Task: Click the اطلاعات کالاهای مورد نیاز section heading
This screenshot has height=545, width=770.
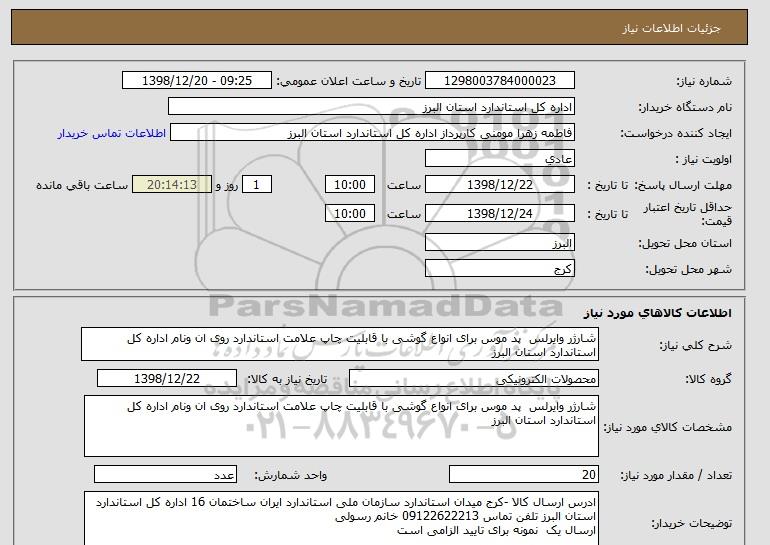Action: coord(658,313)
